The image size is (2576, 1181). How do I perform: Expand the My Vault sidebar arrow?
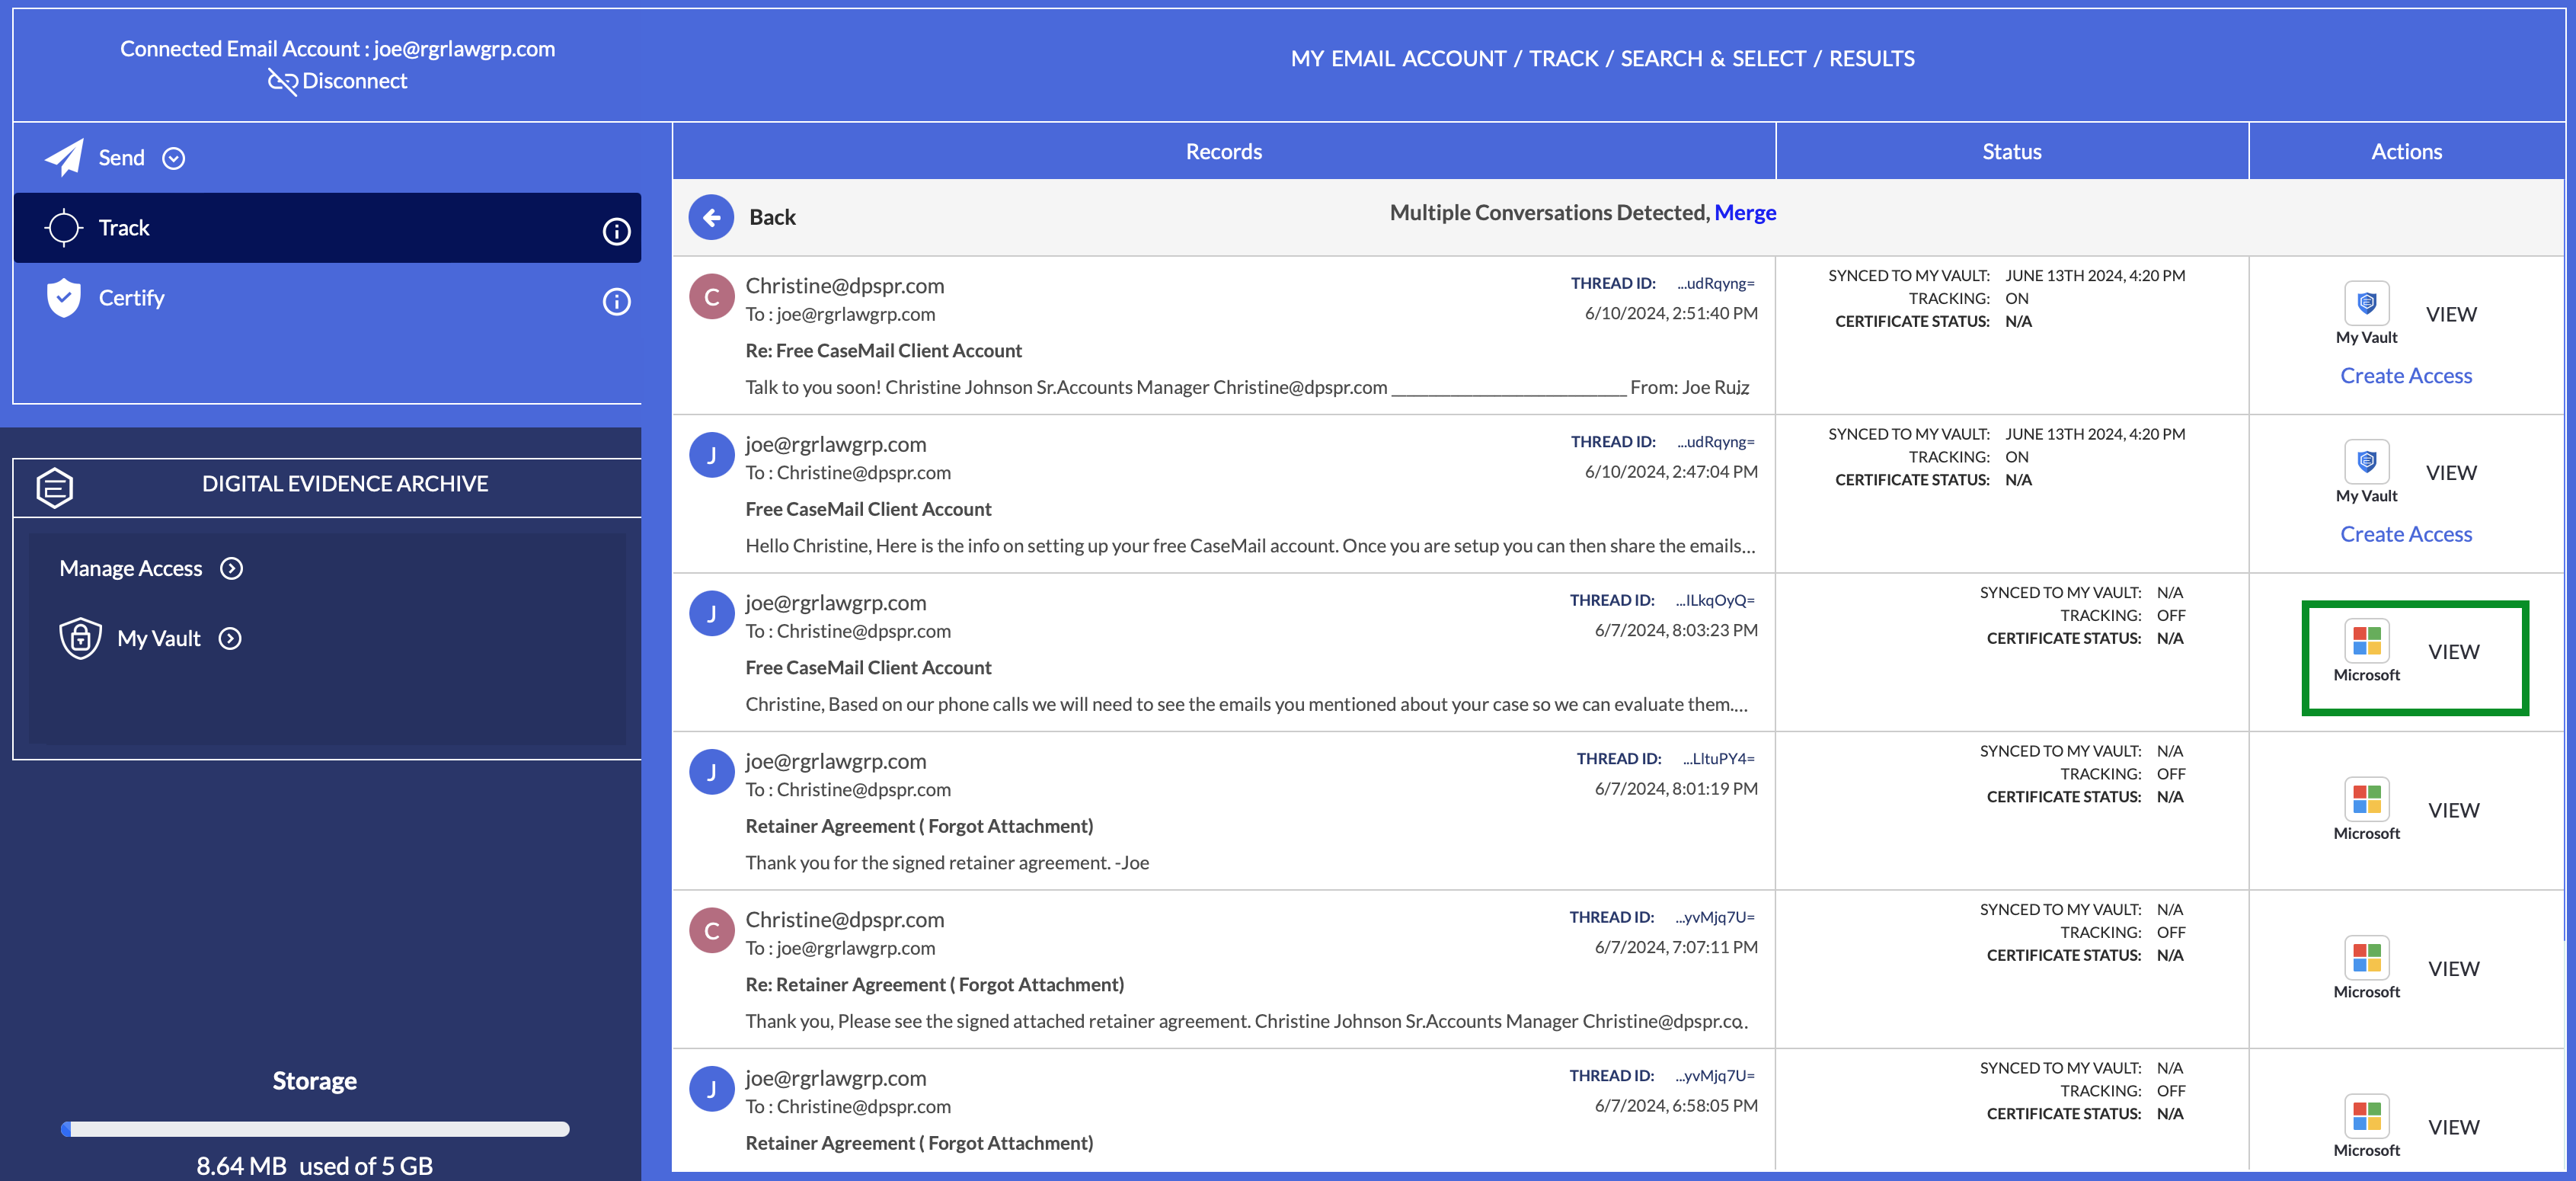point(230,638)
